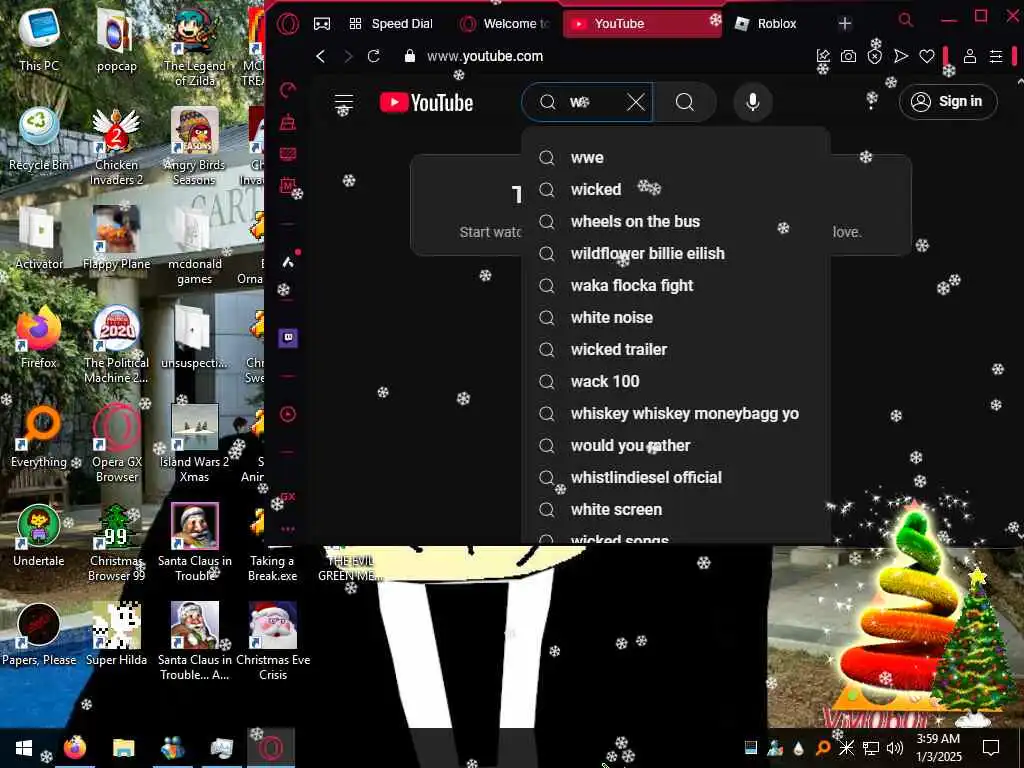Open the search tabs magnifier icon

pyautogui.click(x=905, y=20)
